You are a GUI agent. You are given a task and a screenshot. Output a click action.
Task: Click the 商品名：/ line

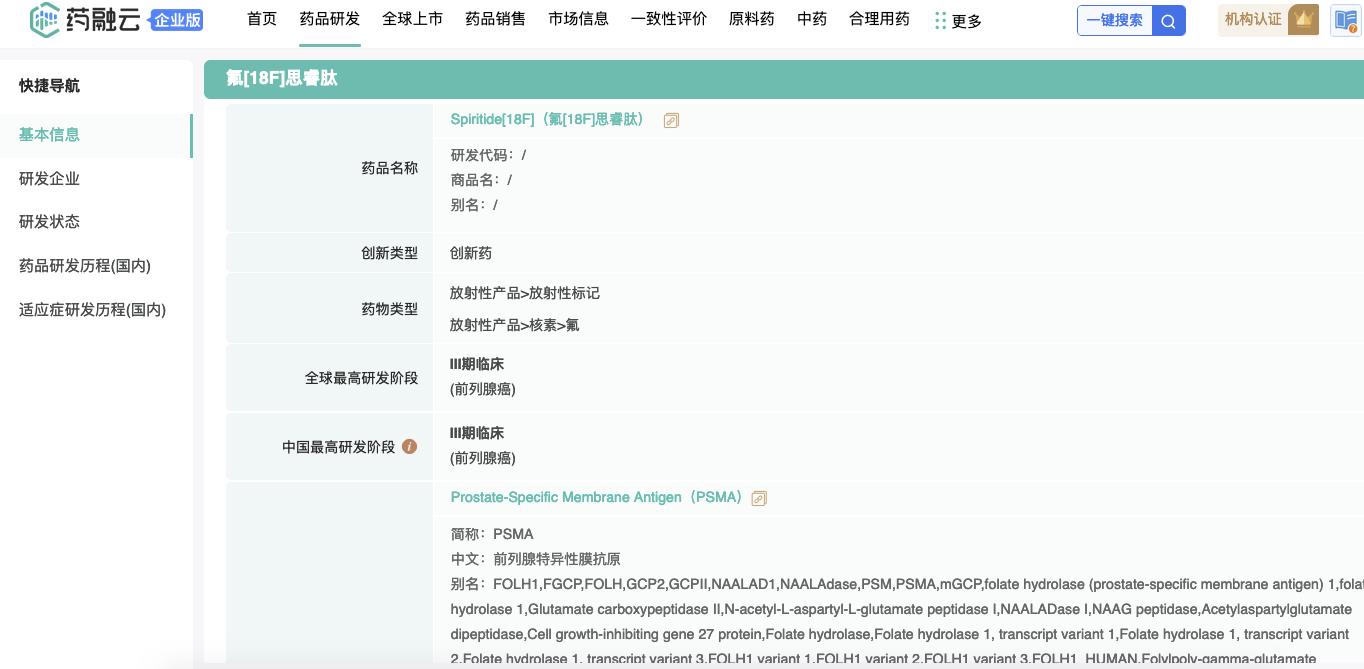tap(482, 180)
